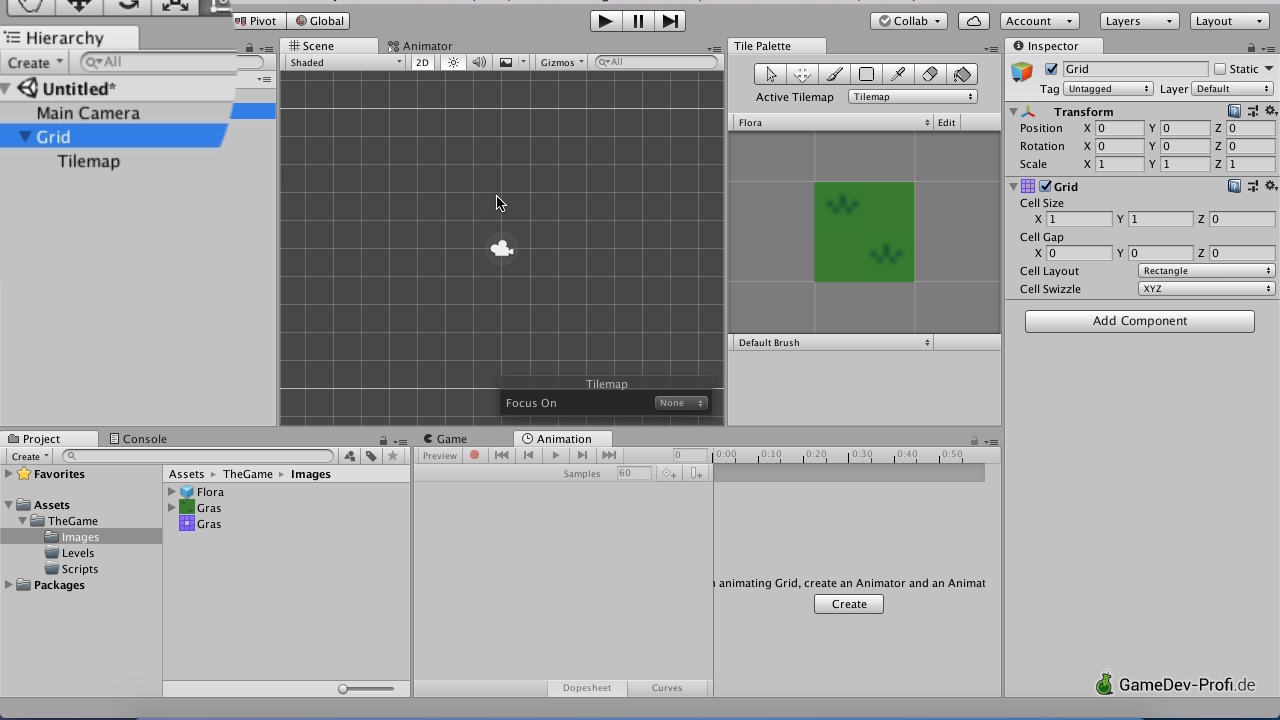Viewport: 1280px width, 720px height.
Task: Select the box fill rectangle tool
Action: (866, 74)
